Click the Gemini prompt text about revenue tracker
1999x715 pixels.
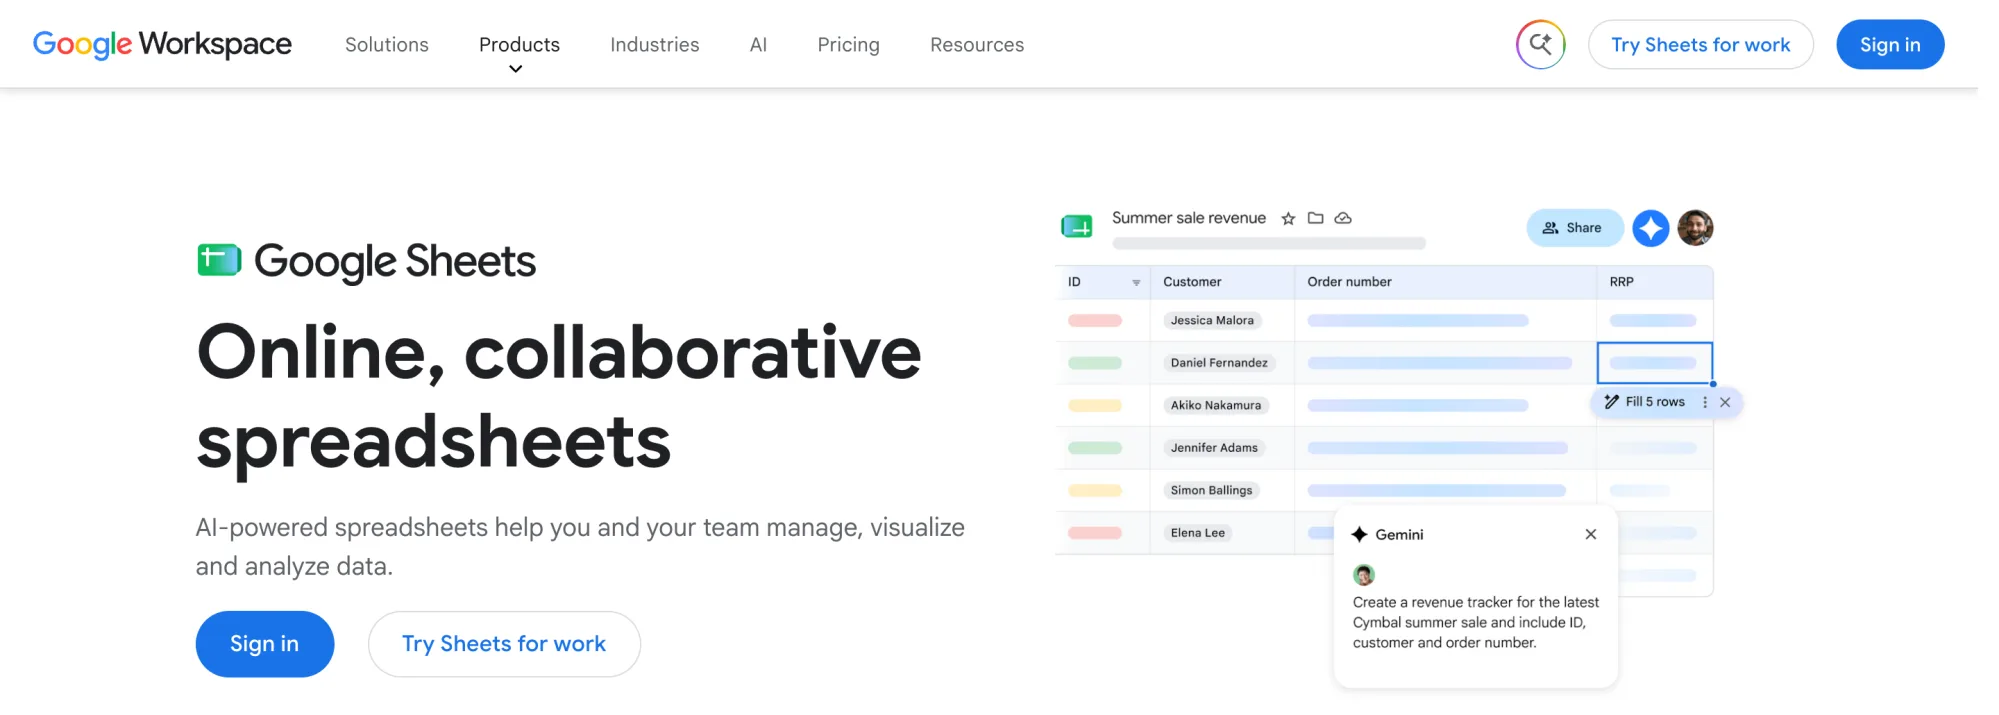coord(1476,623)
